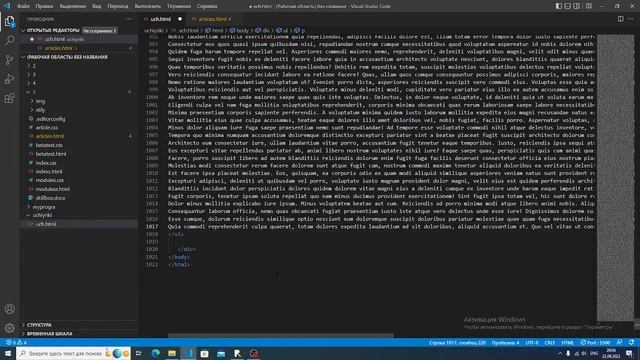Open betatest.html in explorer

51,154
